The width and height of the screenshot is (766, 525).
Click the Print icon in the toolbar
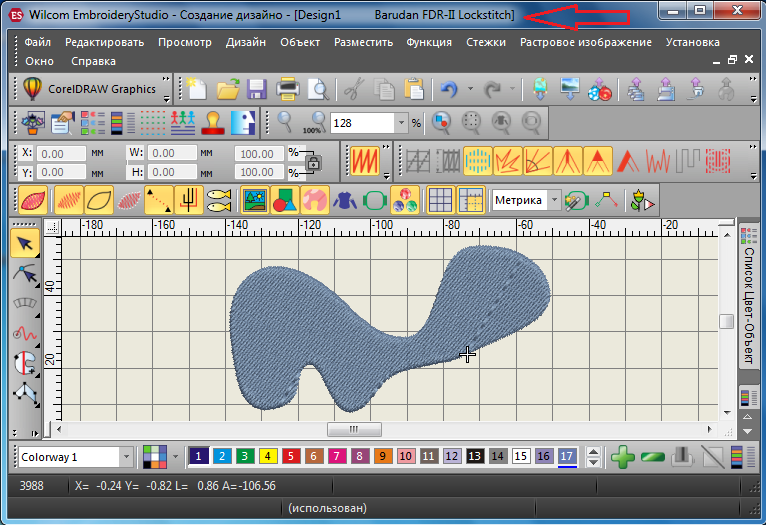click(288, 89)
